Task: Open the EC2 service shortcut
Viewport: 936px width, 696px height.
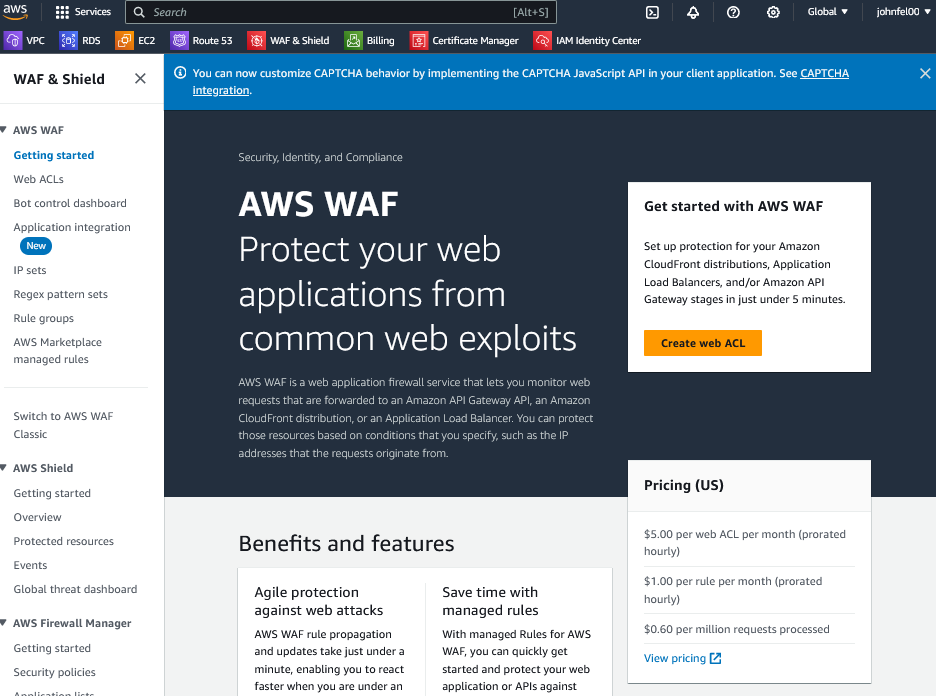Action: point(136,41)
